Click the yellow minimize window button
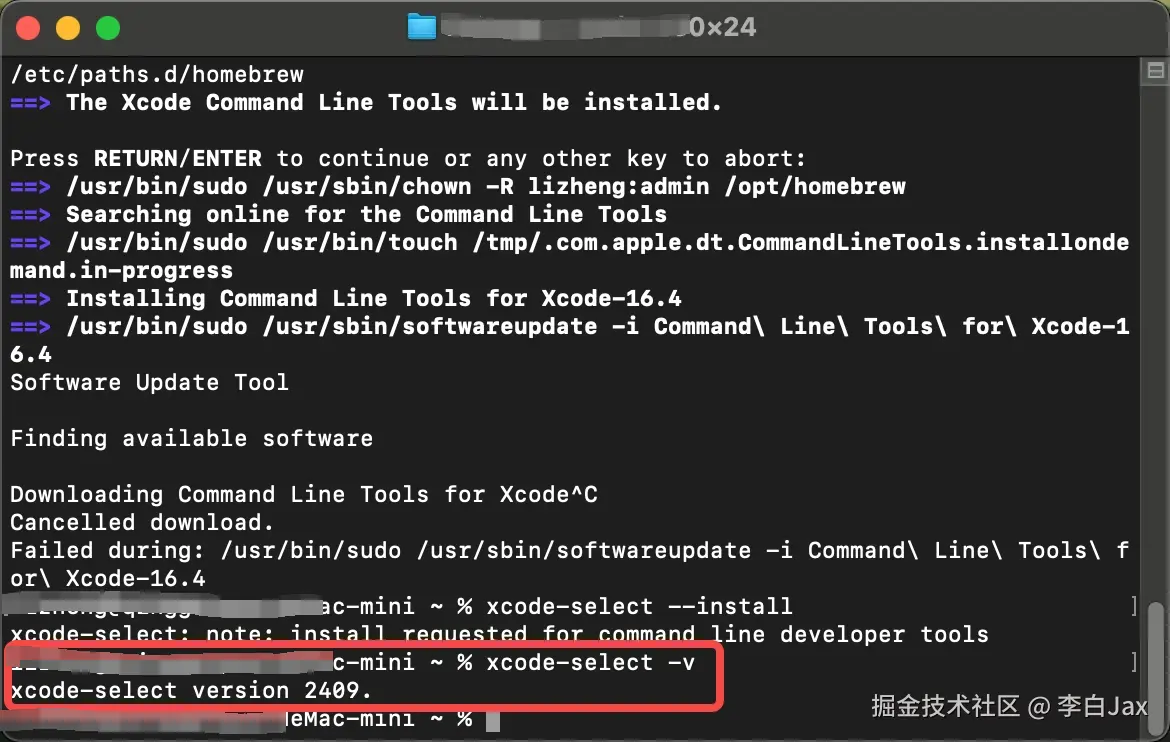Viewport: 1170px width, 742px height. [x=68, y=28]
